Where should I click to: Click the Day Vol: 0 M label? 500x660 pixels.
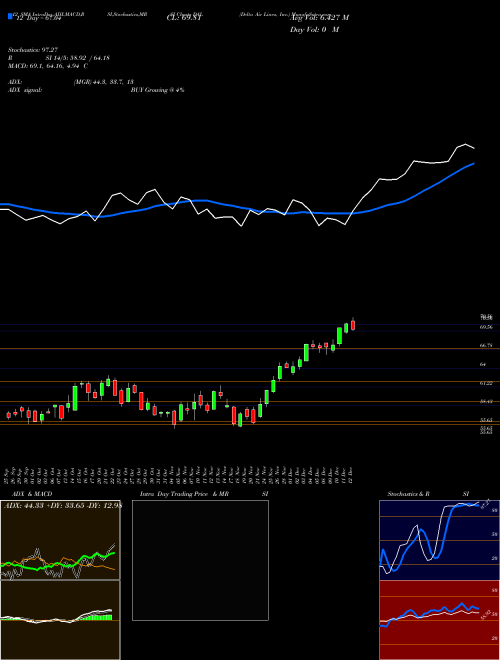point(314,30)
